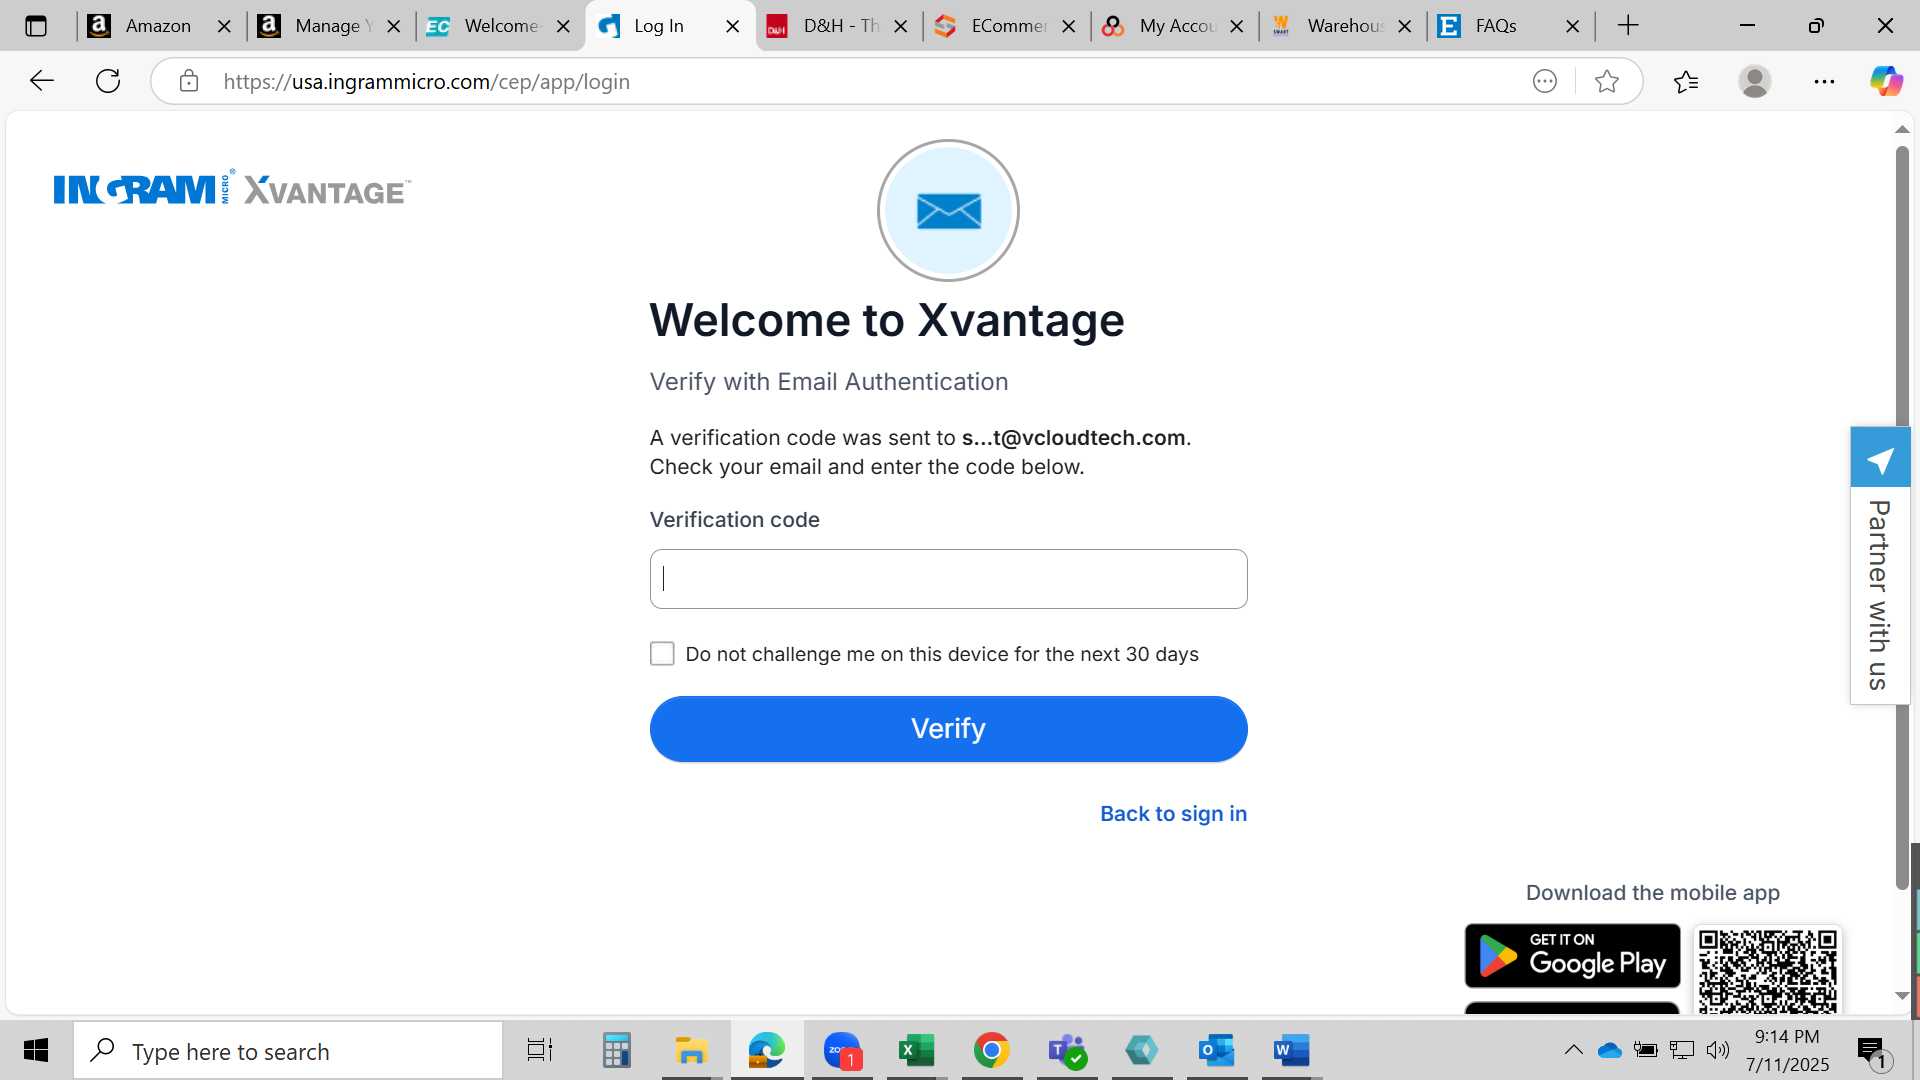
Task: Click the address bar feedback smiley icon
Action: point(1545,81)
